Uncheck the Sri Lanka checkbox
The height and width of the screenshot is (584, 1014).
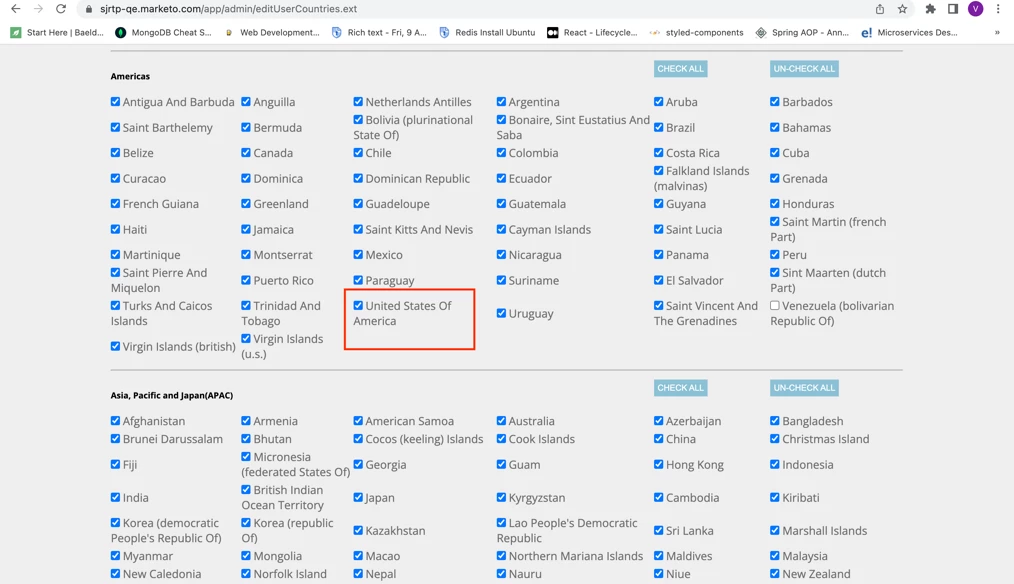coord(658,530)
